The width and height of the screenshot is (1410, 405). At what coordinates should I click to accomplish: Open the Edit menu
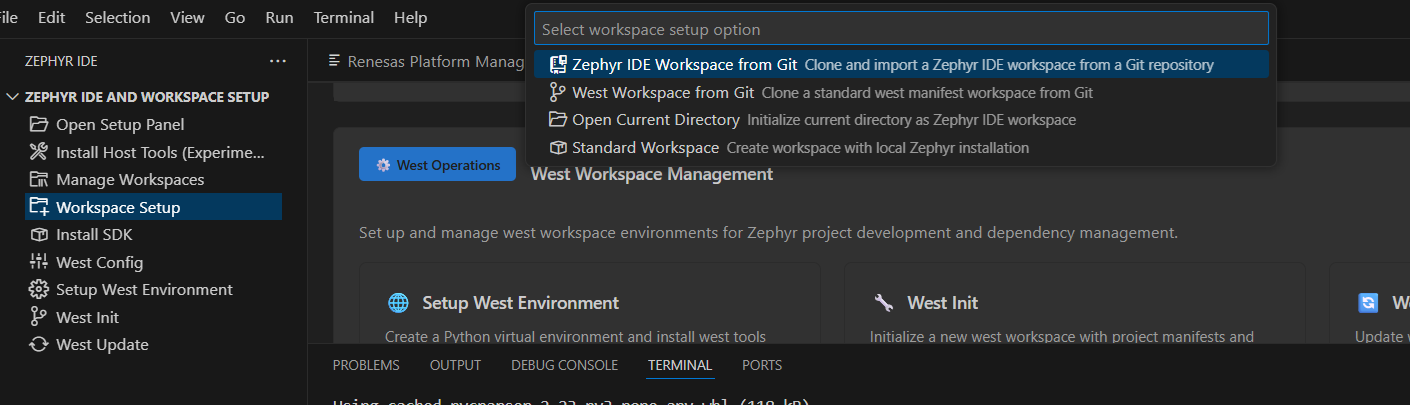click(x=51, y=18)
